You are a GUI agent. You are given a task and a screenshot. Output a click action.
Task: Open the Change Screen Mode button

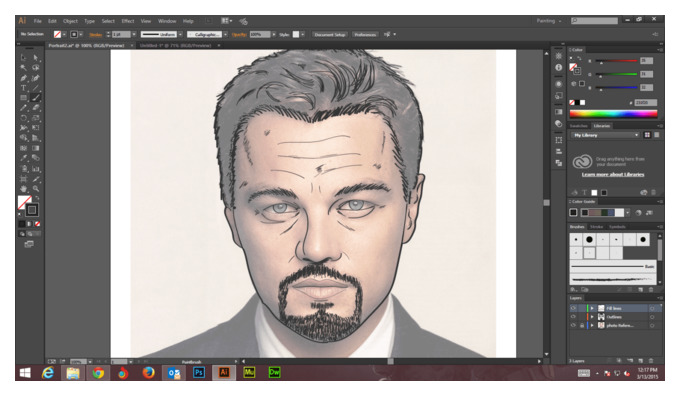pos(29,244)
